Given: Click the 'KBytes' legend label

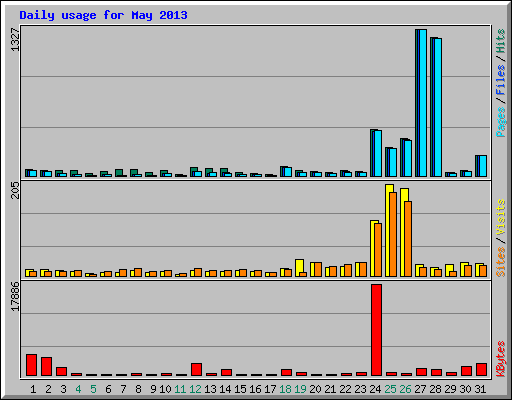Looking at the screenshot, I should coord(501,359).
